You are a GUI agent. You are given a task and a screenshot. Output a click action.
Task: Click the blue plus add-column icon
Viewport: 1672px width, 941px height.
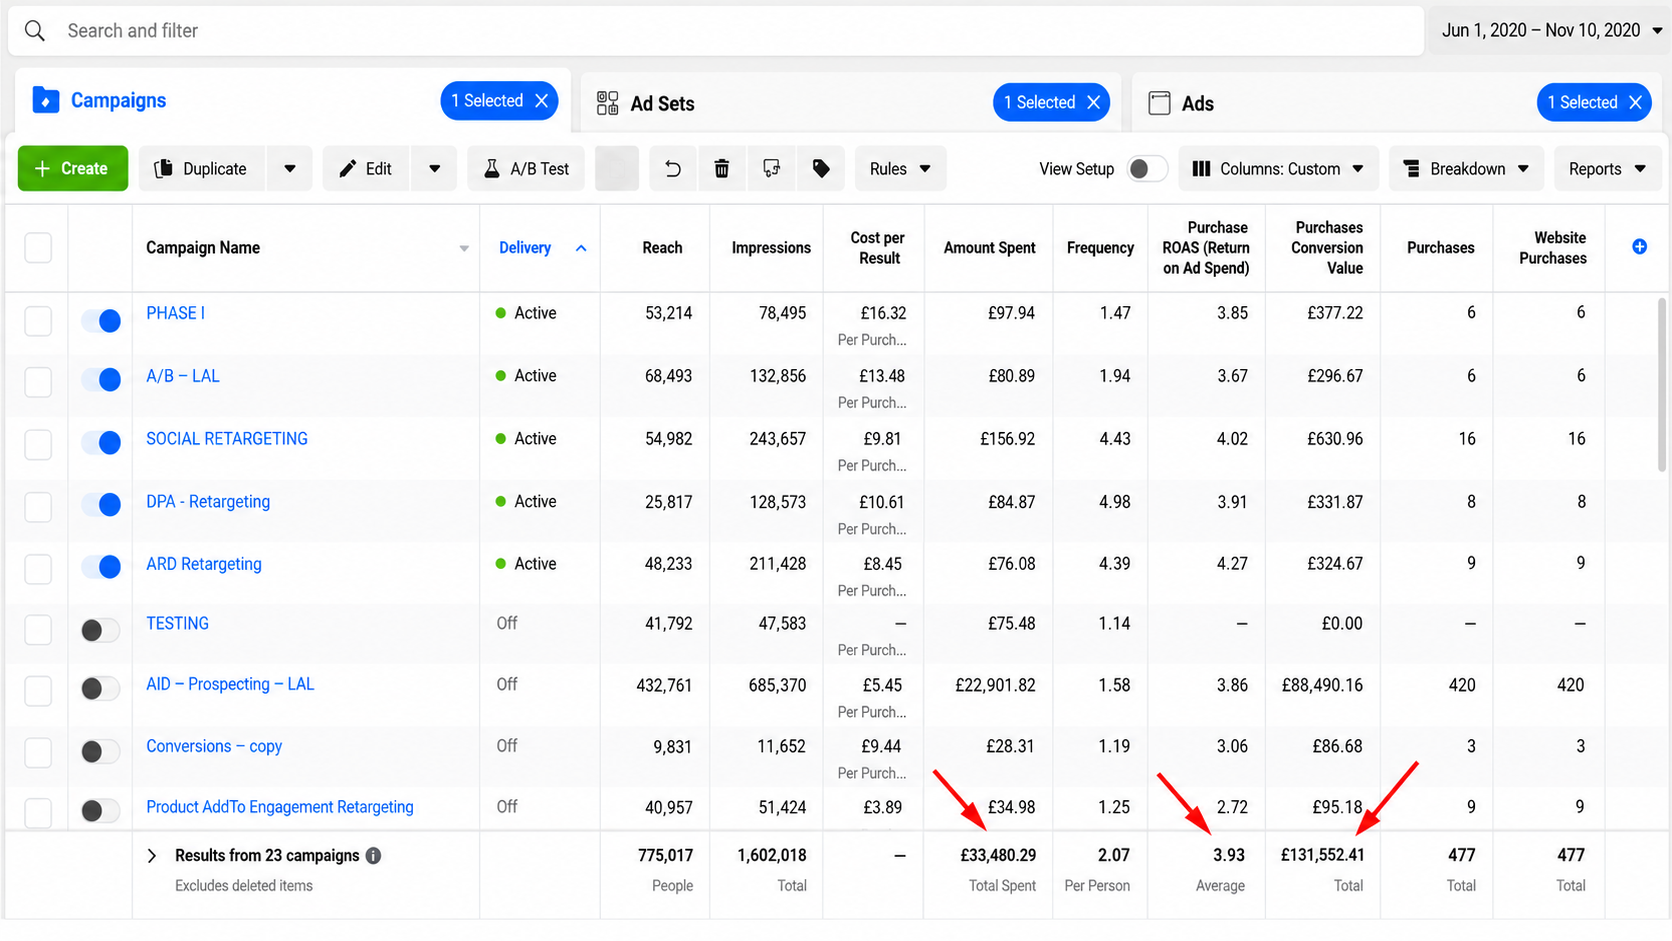[x=1639, y=247]
